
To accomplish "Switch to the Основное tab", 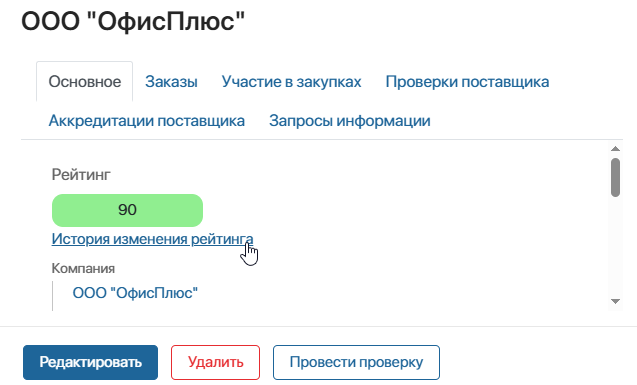I will coord(84,82).
